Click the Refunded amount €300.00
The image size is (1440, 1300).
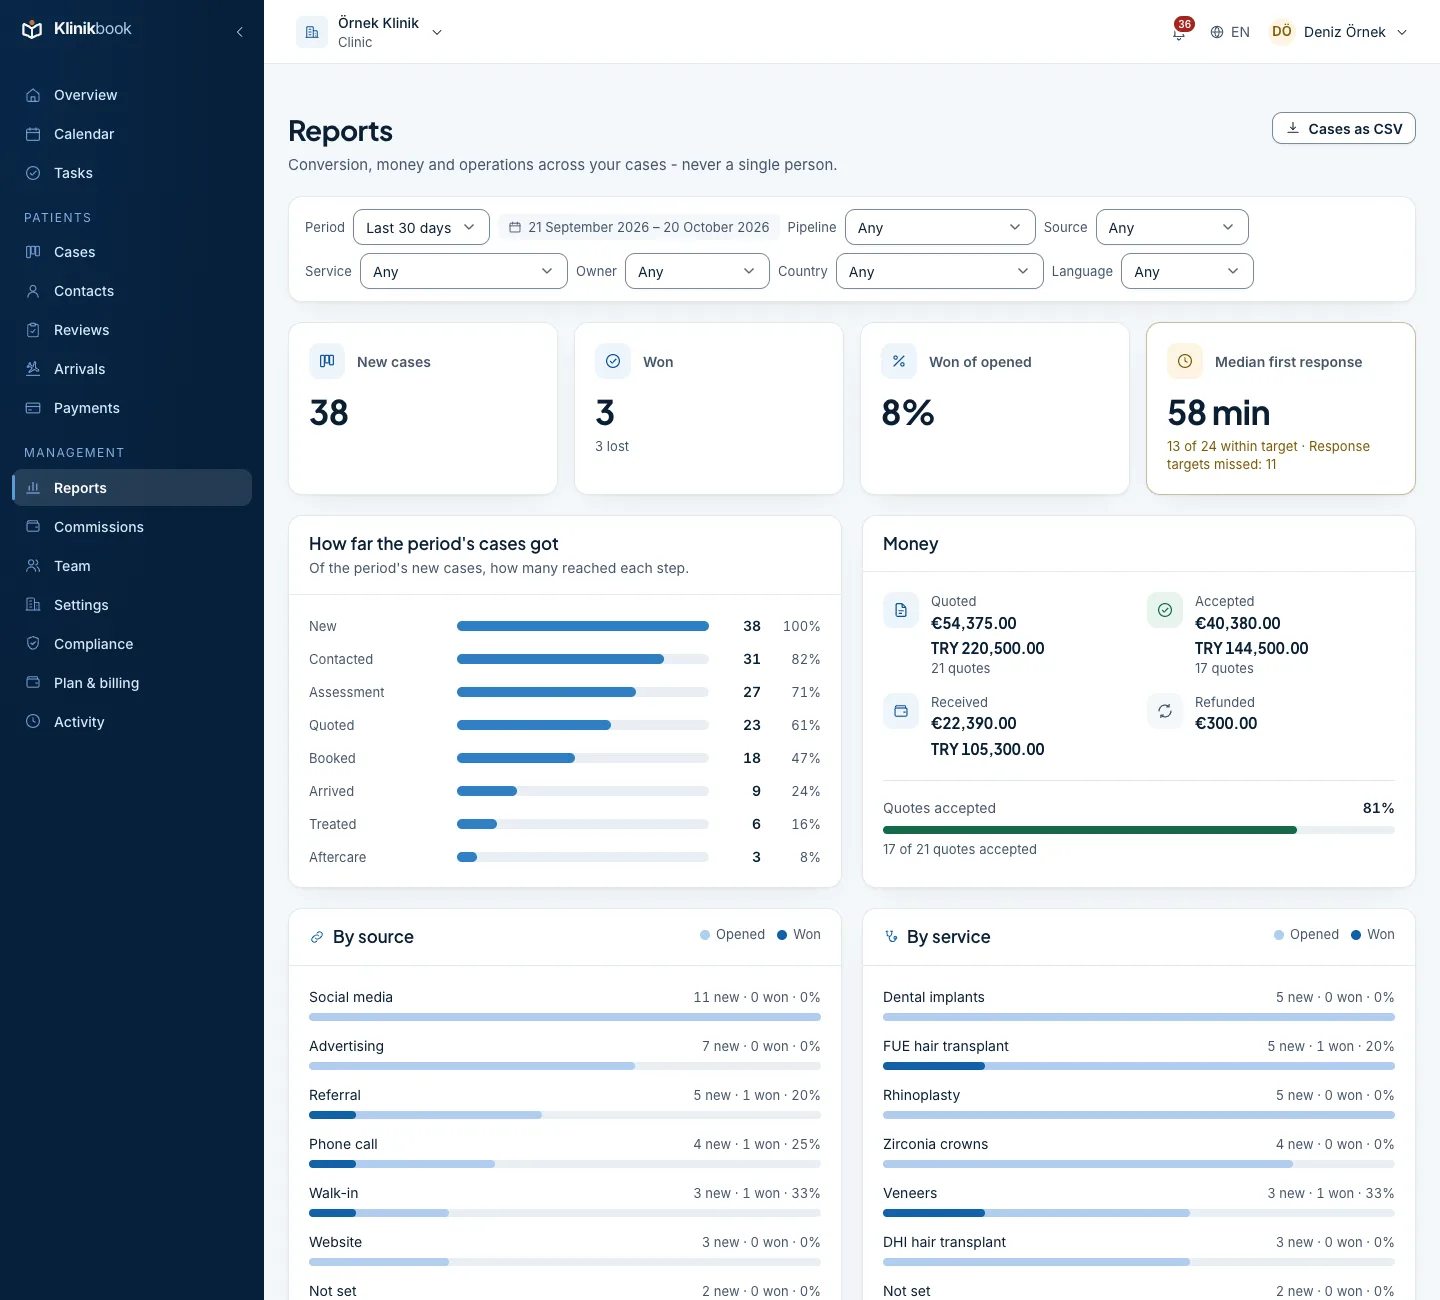click(x=1226, y=723)
